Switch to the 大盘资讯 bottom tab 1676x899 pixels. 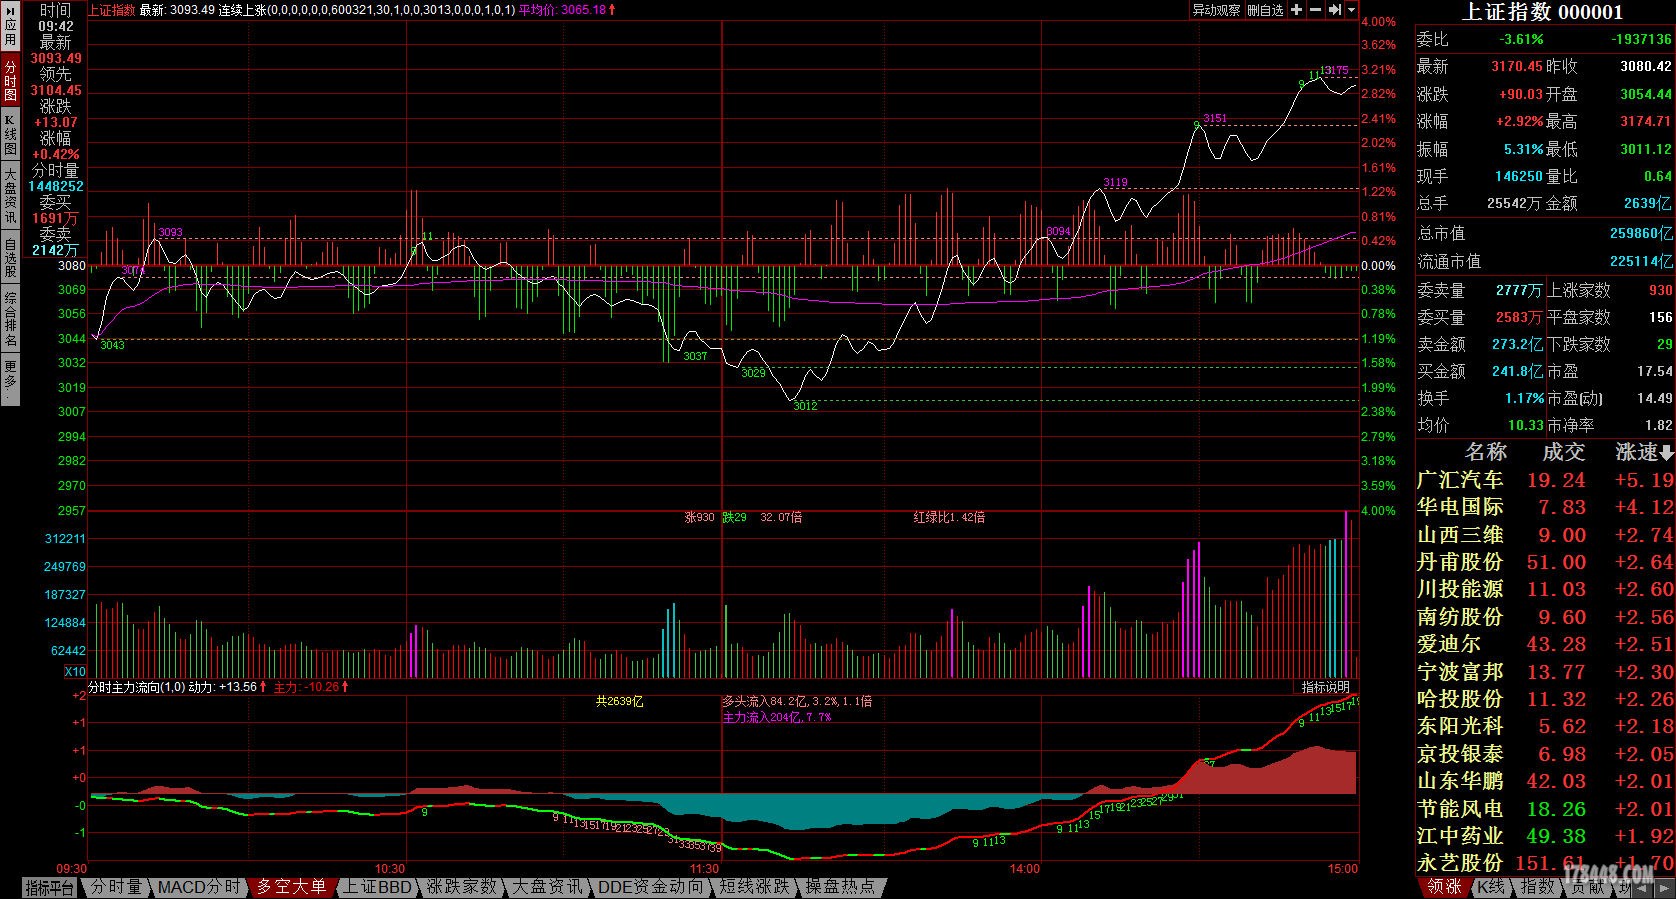point(547,887)
